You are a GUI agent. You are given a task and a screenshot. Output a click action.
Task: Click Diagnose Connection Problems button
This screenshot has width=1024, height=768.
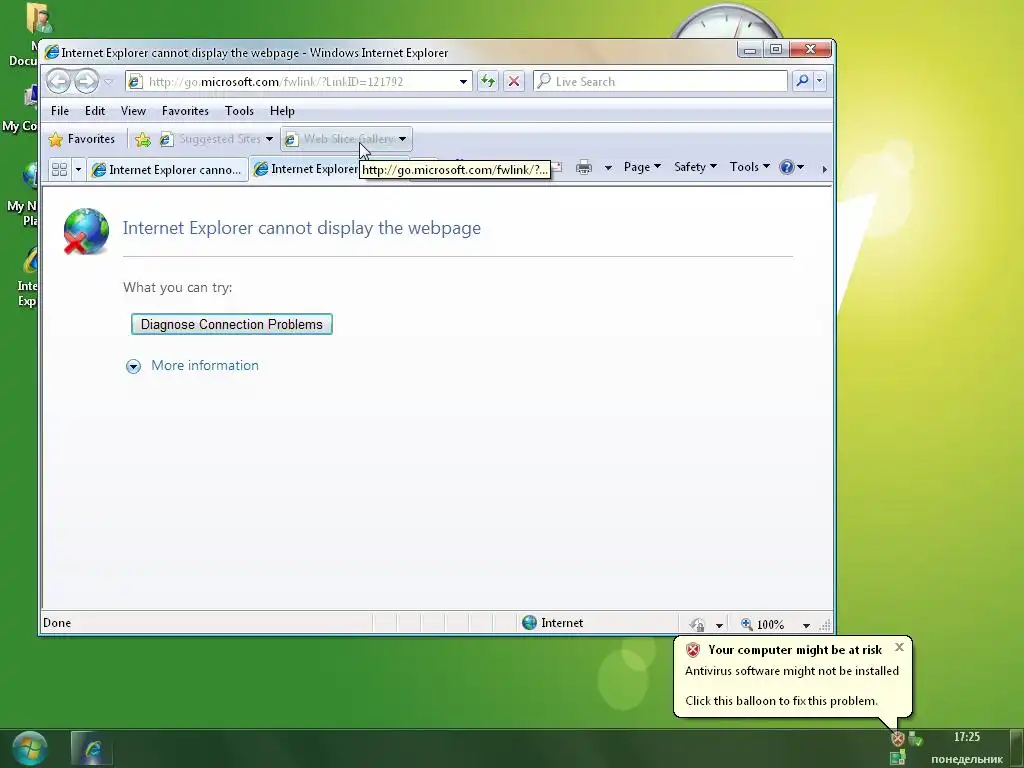click(232, 324)
